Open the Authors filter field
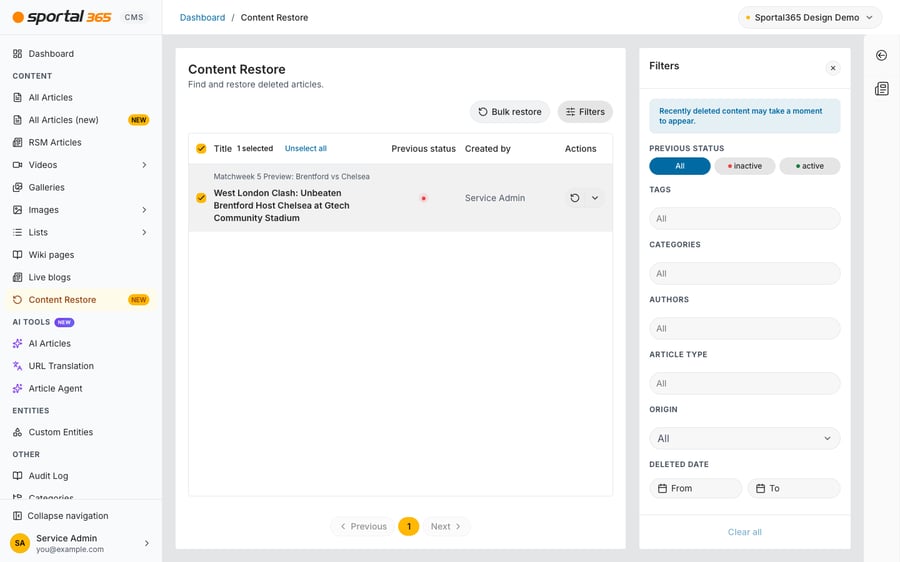 744,329
